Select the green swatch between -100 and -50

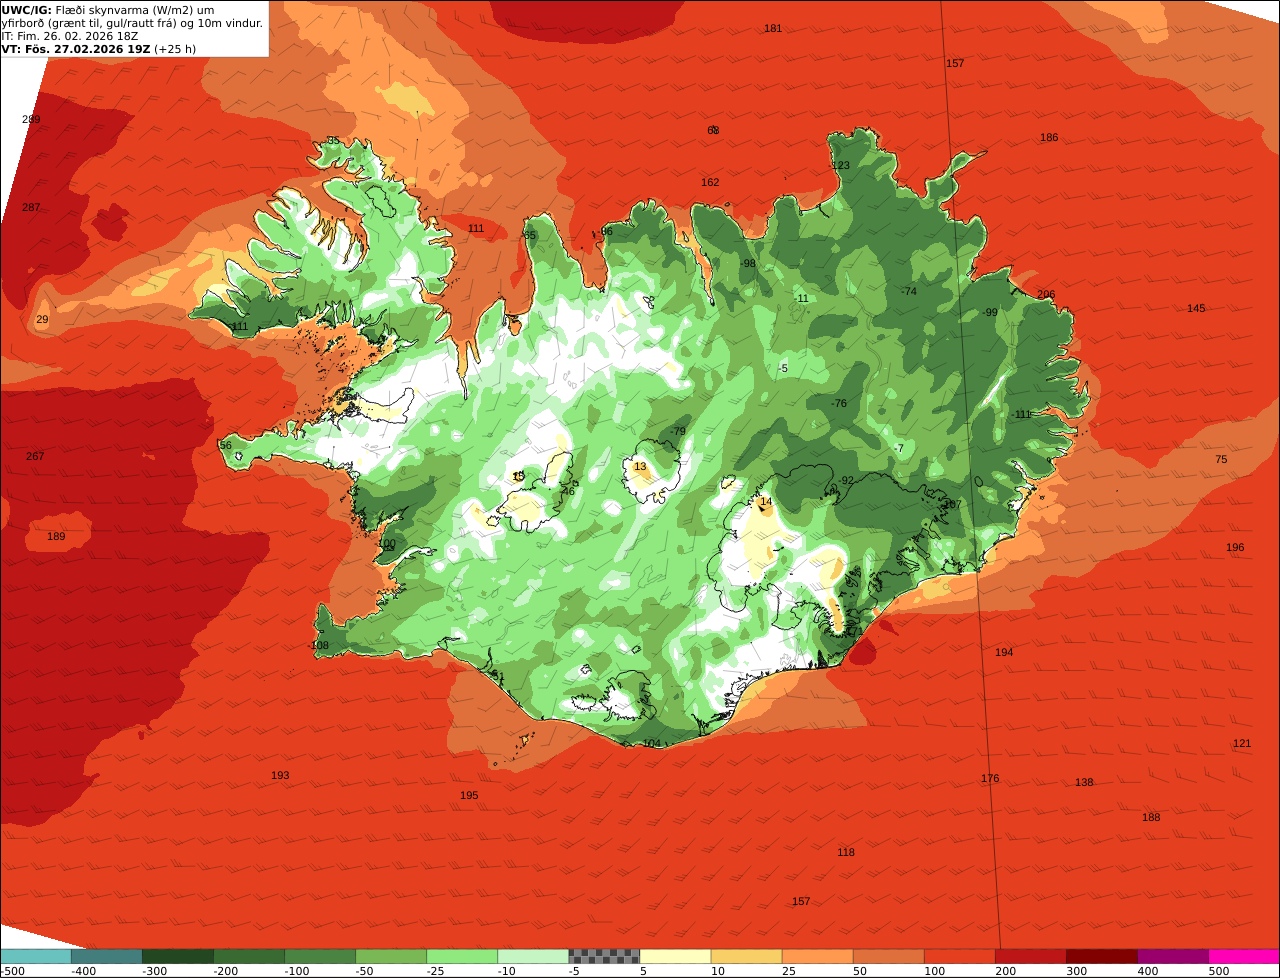coord(320,956)
